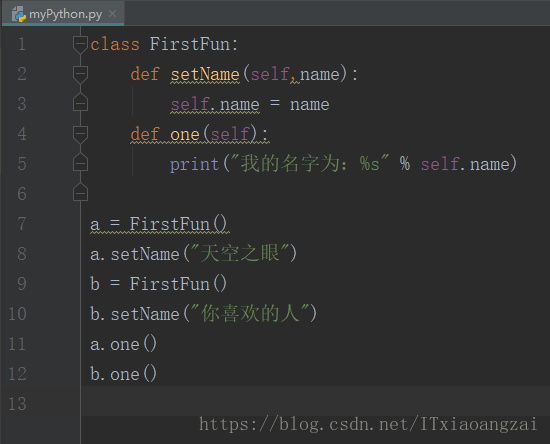Click the Python file icon on myPython.py tab
The height and width of the screenshot is (444, 550).
point(19,14)
